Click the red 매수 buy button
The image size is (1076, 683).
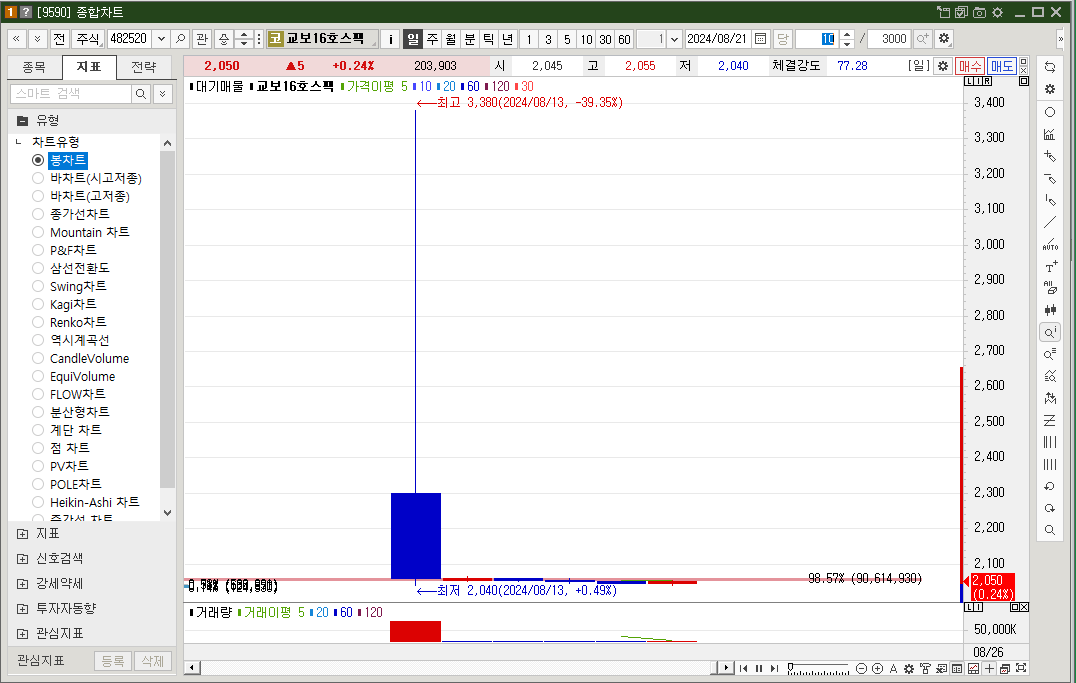(970, 66)
